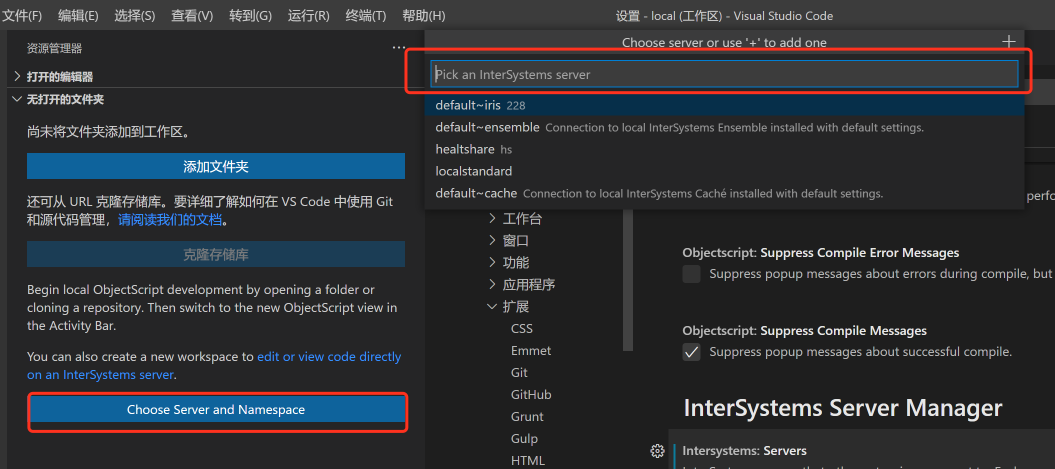Open edit or view code directly link
This screenshot has height=469, width=1055.
coord(329,357)
